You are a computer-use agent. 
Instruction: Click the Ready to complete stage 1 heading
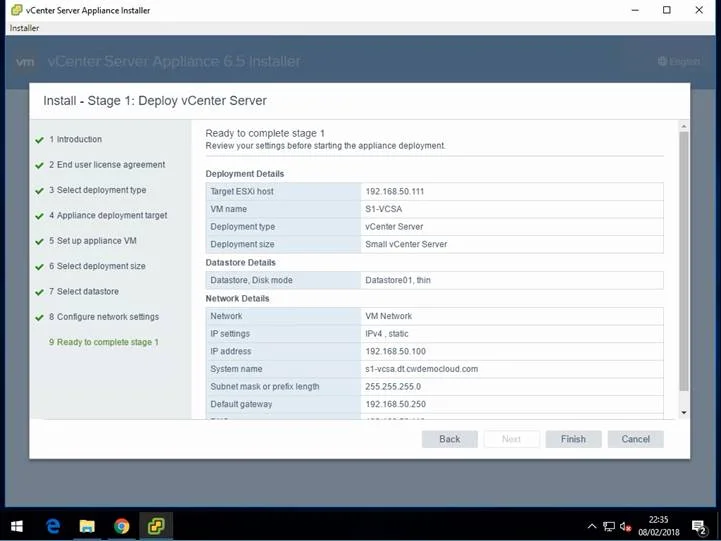(x=265, y=133)
